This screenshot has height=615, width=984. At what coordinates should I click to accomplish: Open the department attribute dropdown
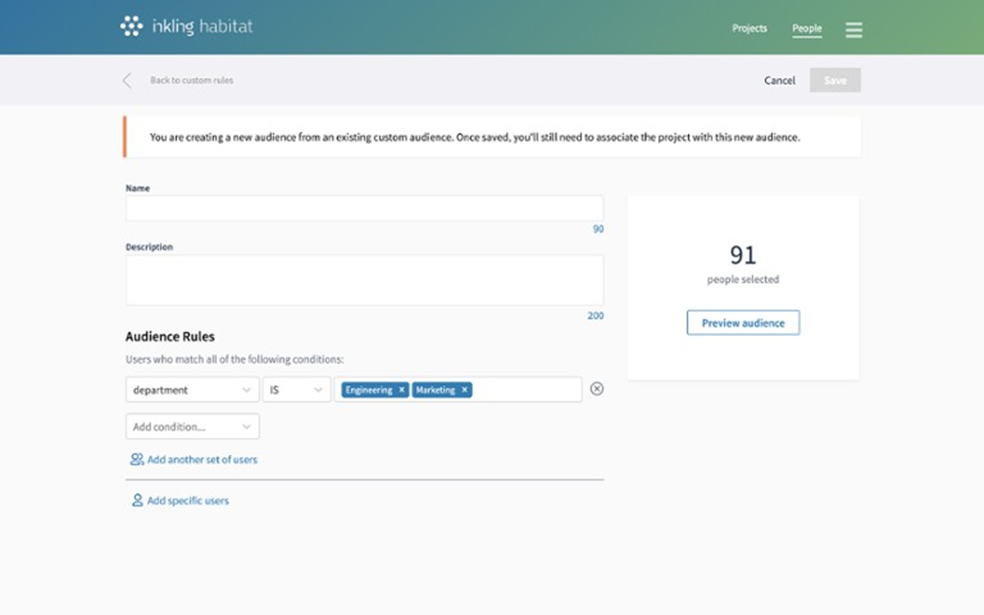pyautogui.click(x=192, y=390)
